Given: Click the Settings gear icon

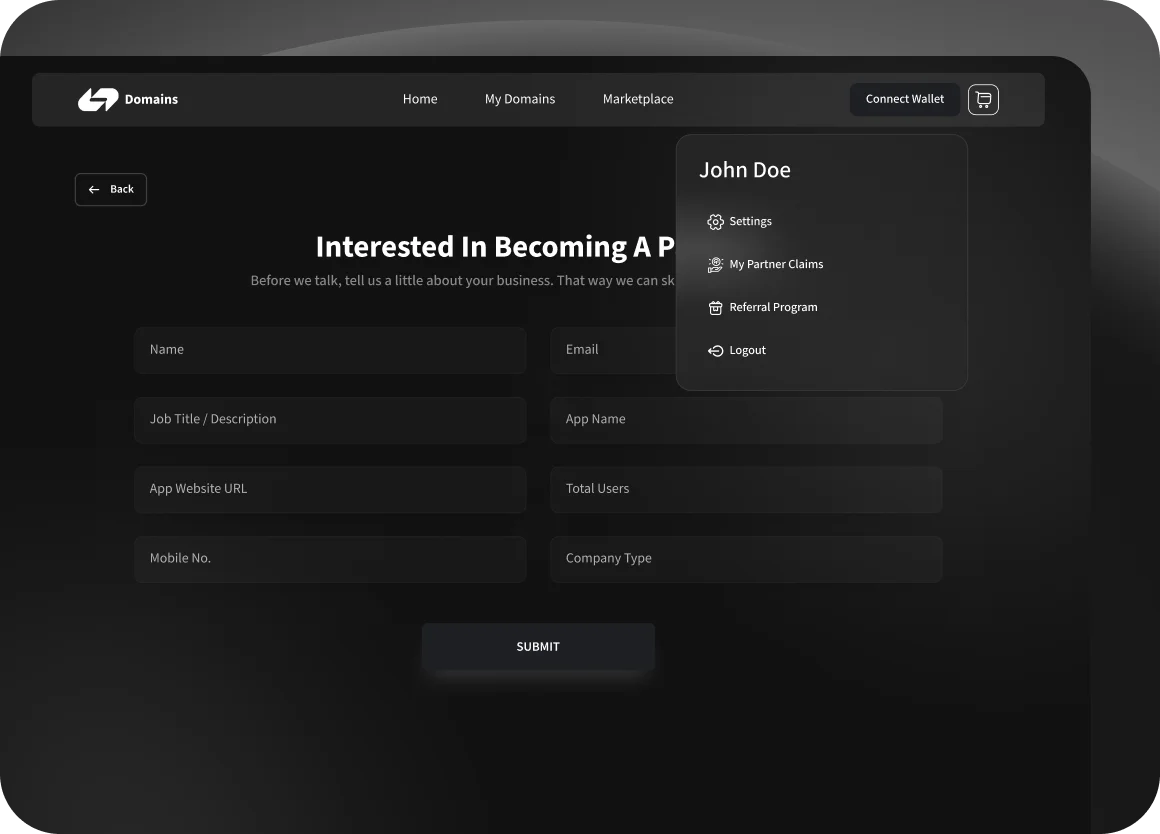Looking at the screenshot, I should [x=715, y=222].
